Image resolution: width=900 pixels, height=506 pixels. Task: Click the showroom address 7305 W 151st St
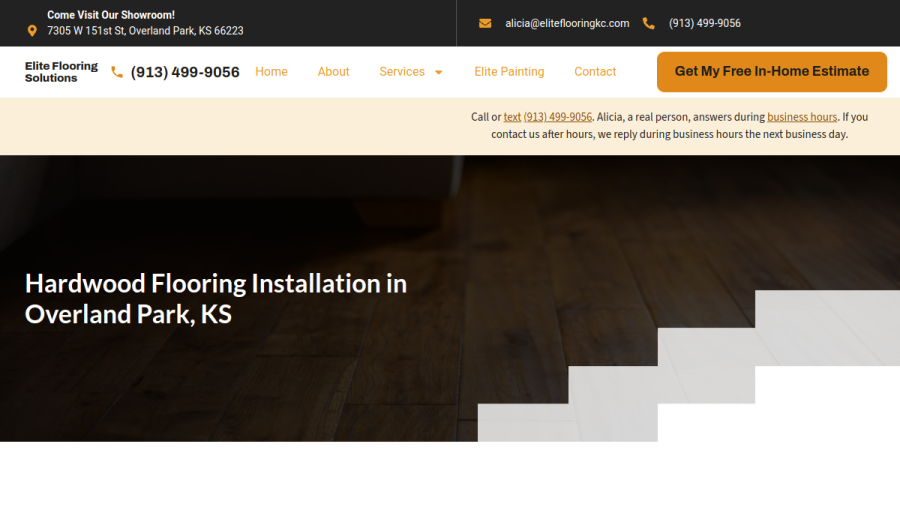point(145,31)
